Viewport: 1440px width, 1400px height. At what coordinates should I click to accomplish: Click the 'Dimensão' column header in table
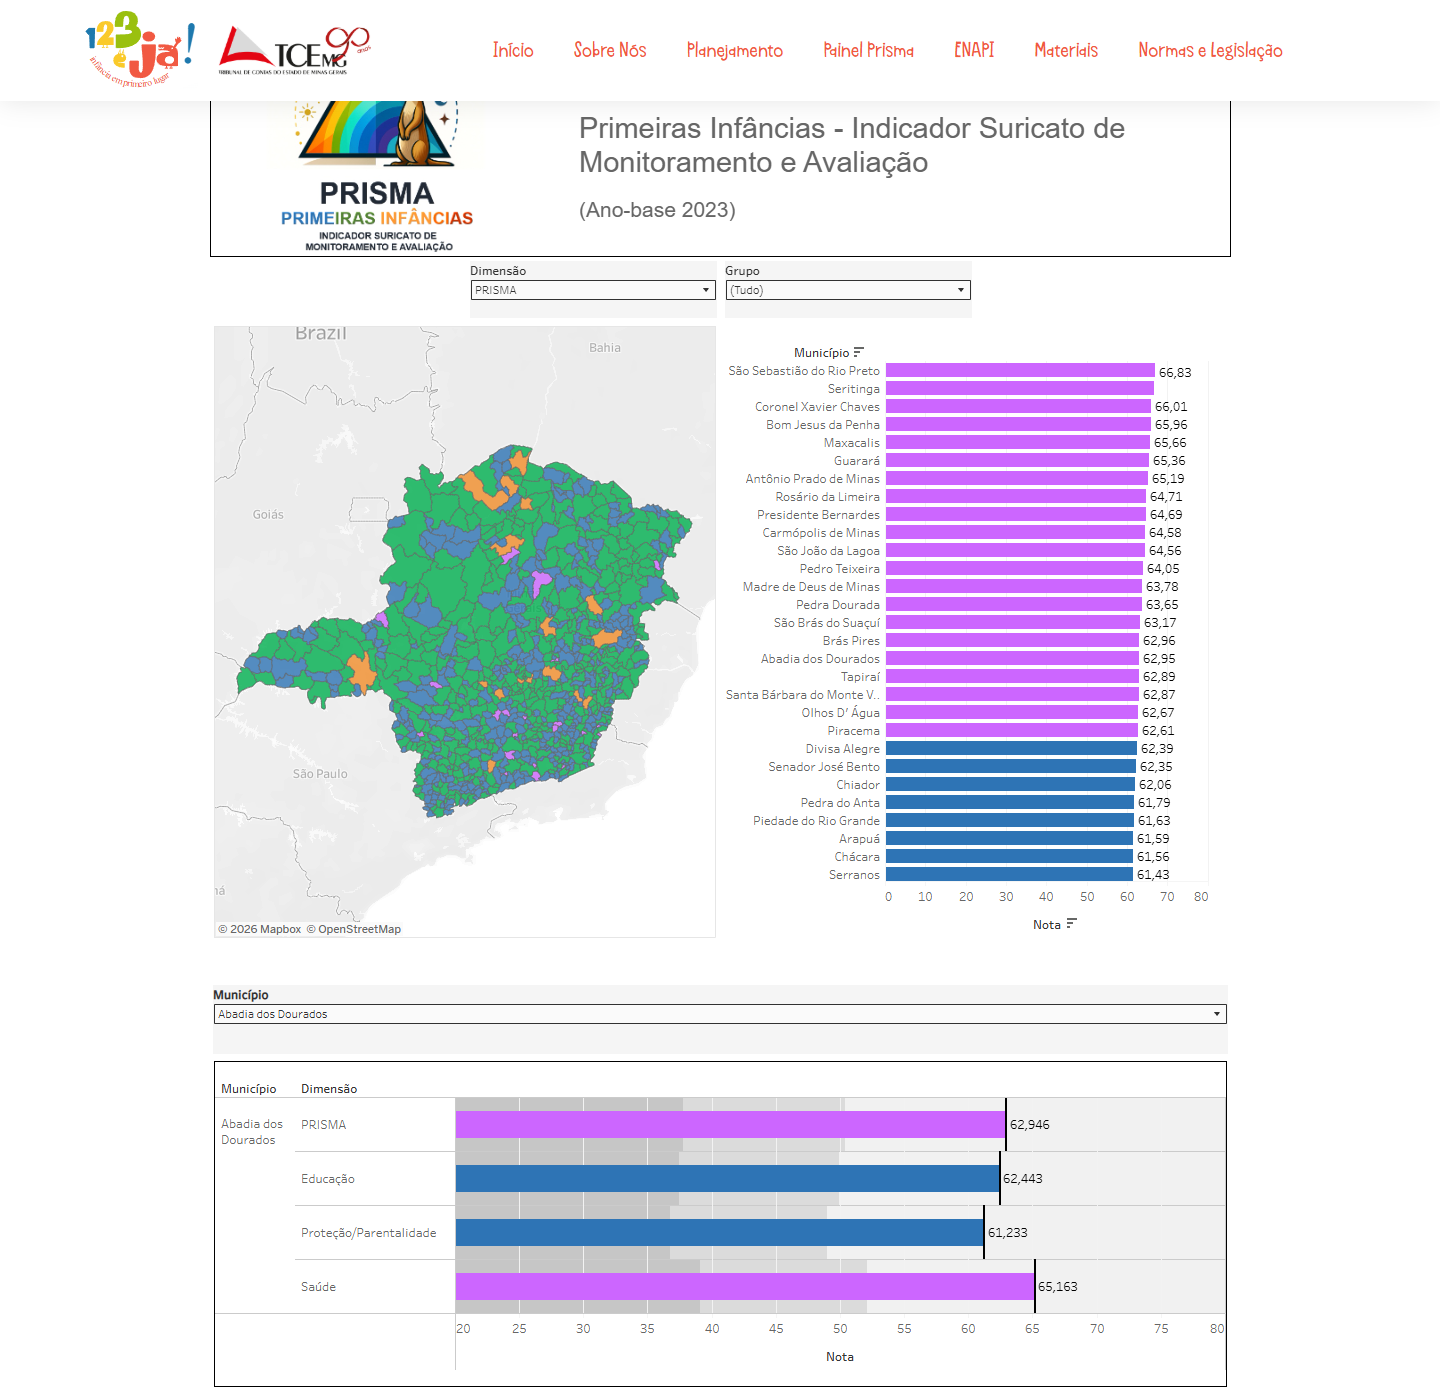pyautogui.click(x=329, y=1089)
